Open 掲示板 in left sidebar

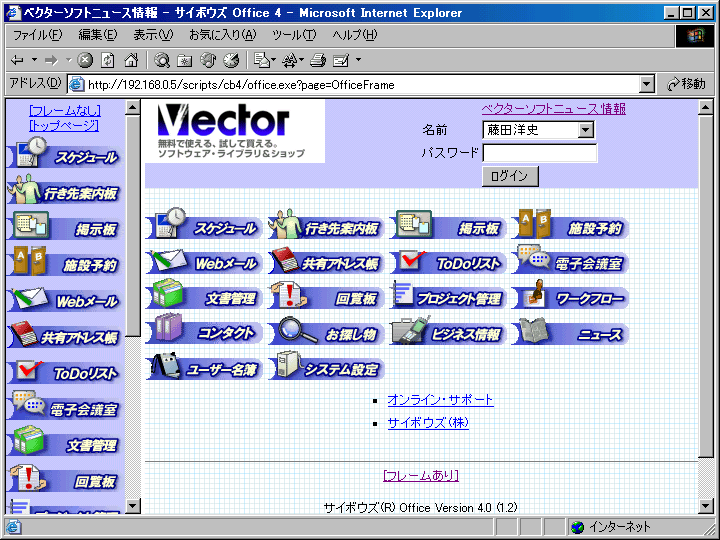[64, 226]
